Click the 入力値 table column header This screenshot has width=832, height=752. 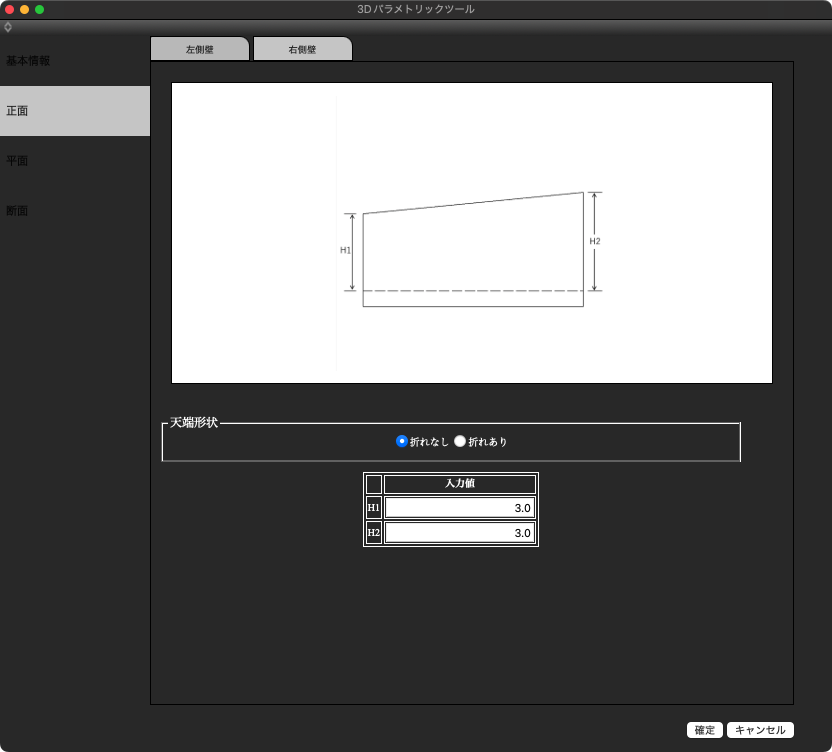tap(460, 484)
